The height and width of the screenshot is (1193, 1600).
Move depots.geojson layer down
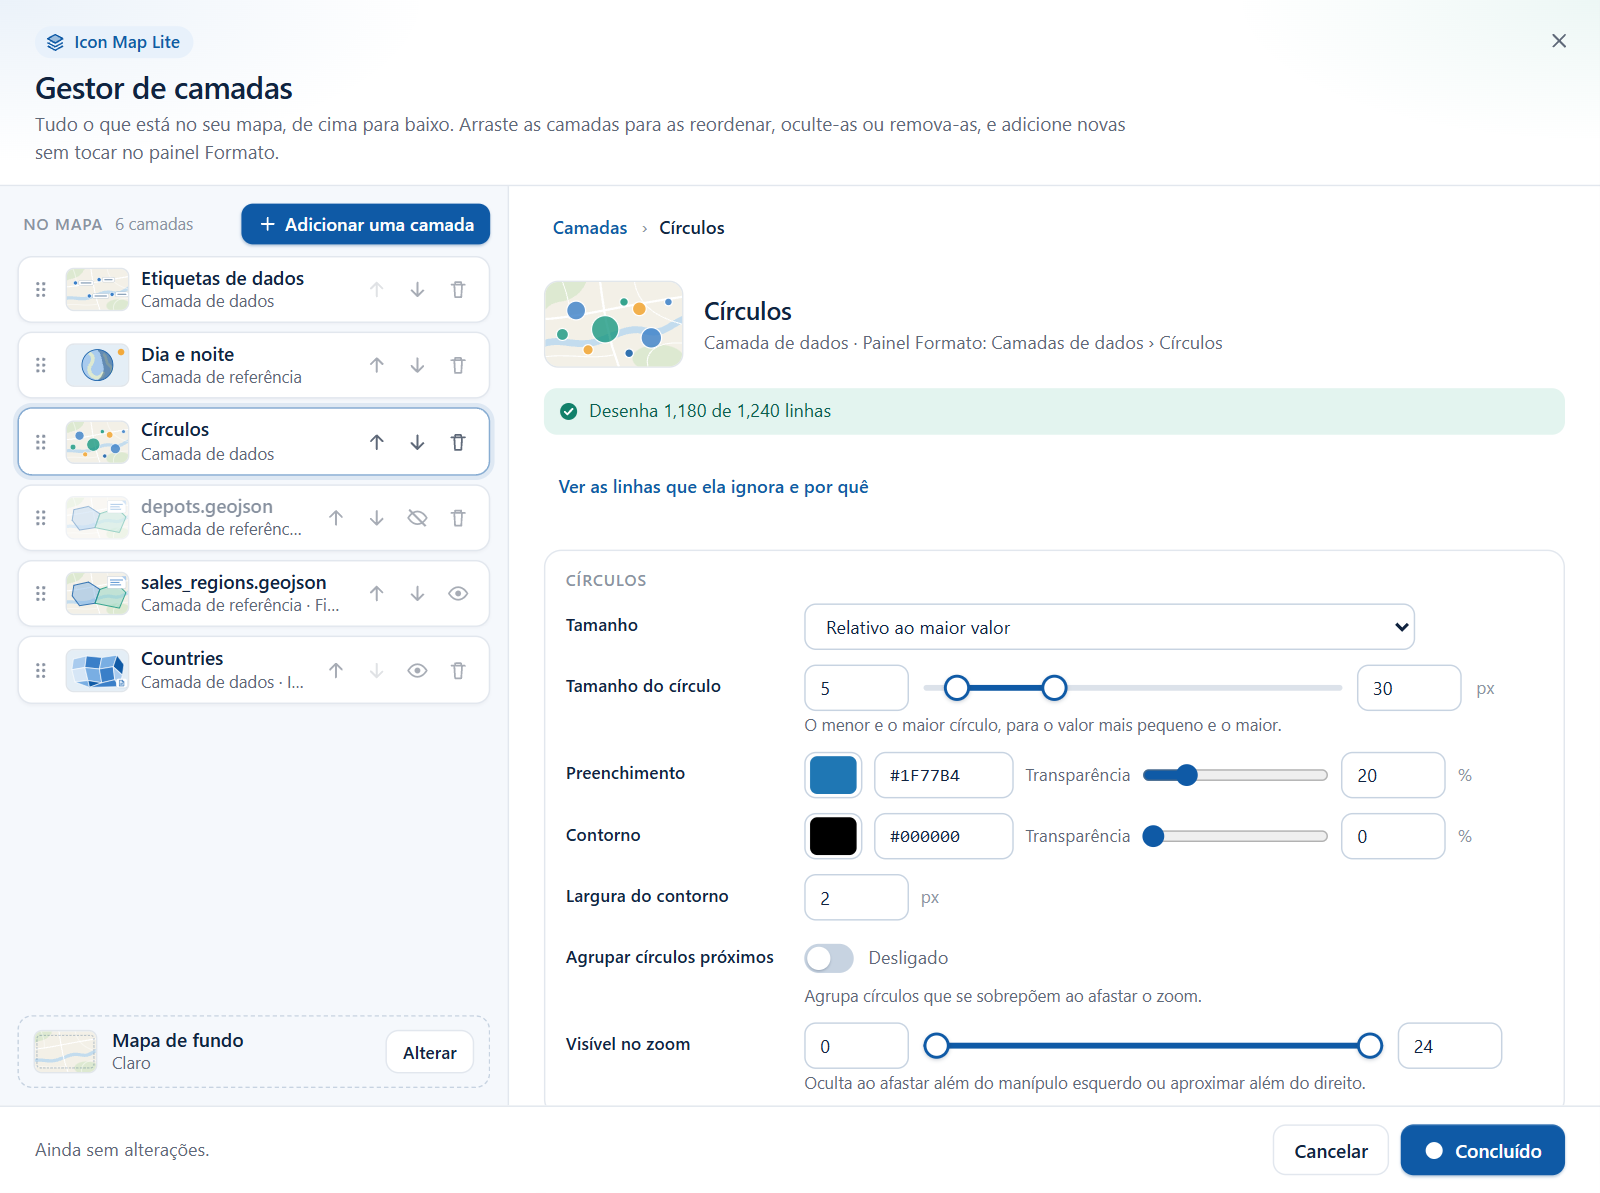point(376,518)
